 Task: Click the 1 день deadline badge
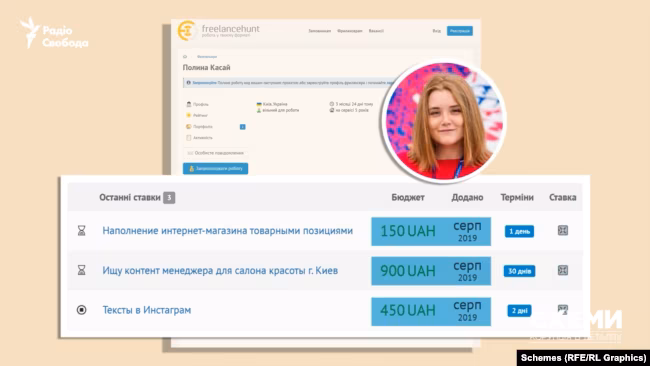click(519, 231)
